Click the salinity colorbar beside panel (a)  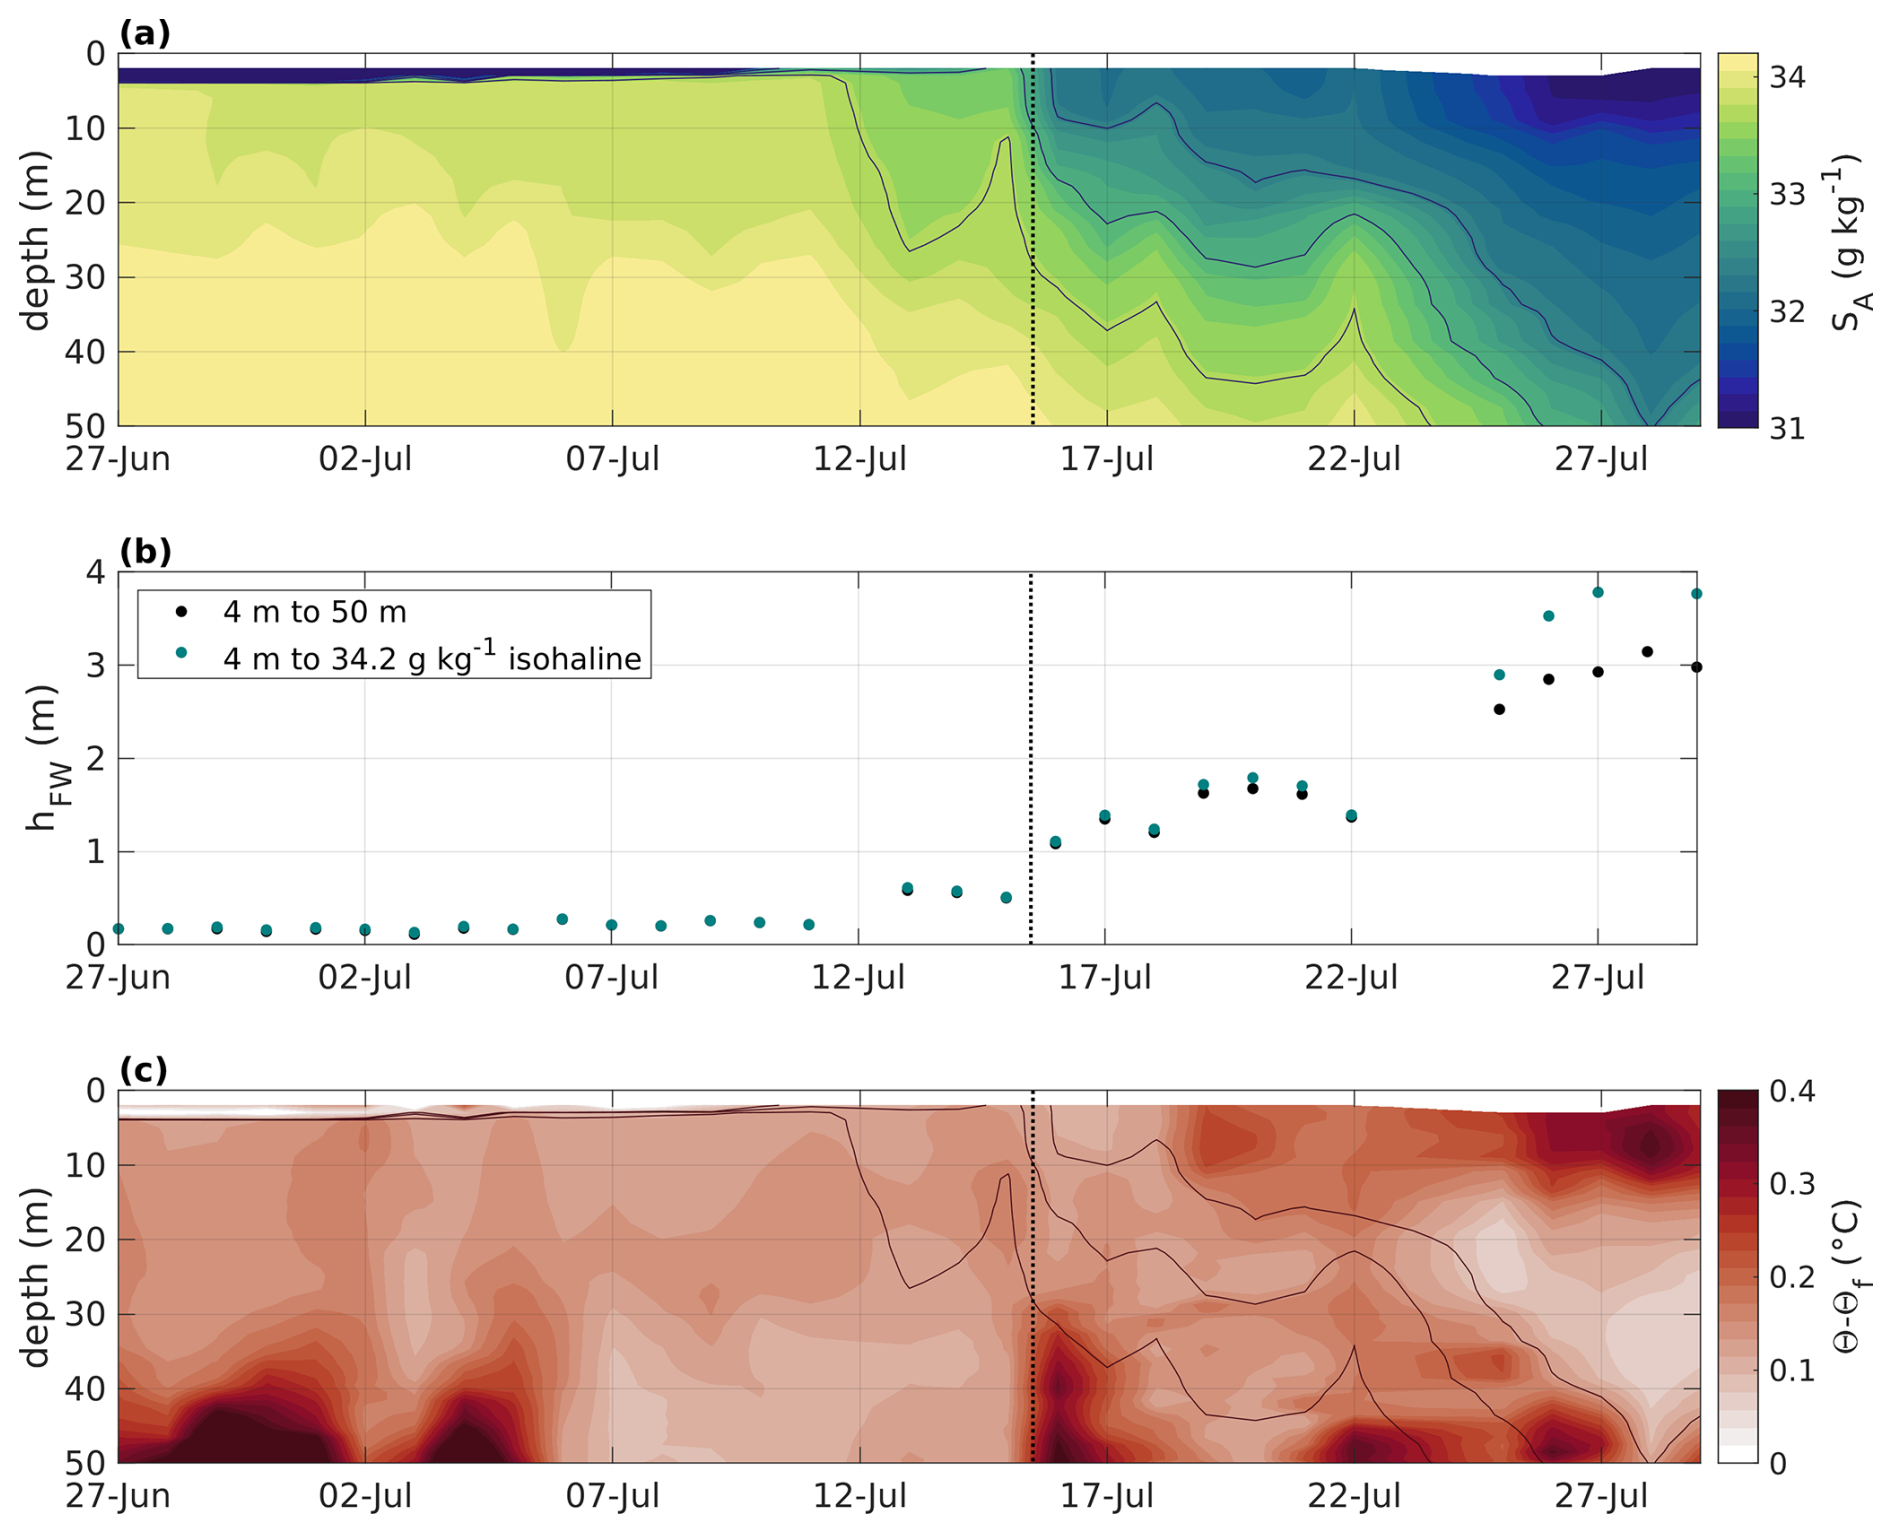click(x=1737, y=240)
